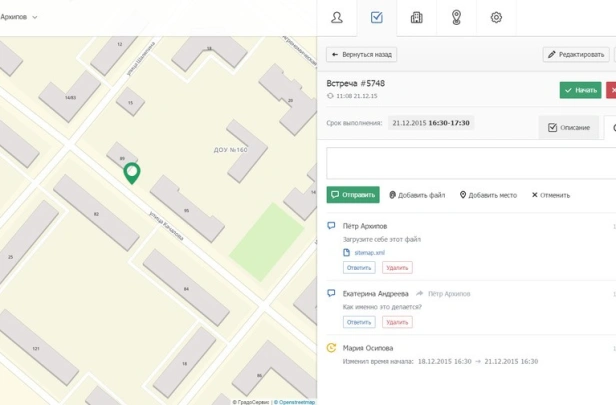Click the comment text input field
This screenshot has width=616, height=405.
point(470,163)
